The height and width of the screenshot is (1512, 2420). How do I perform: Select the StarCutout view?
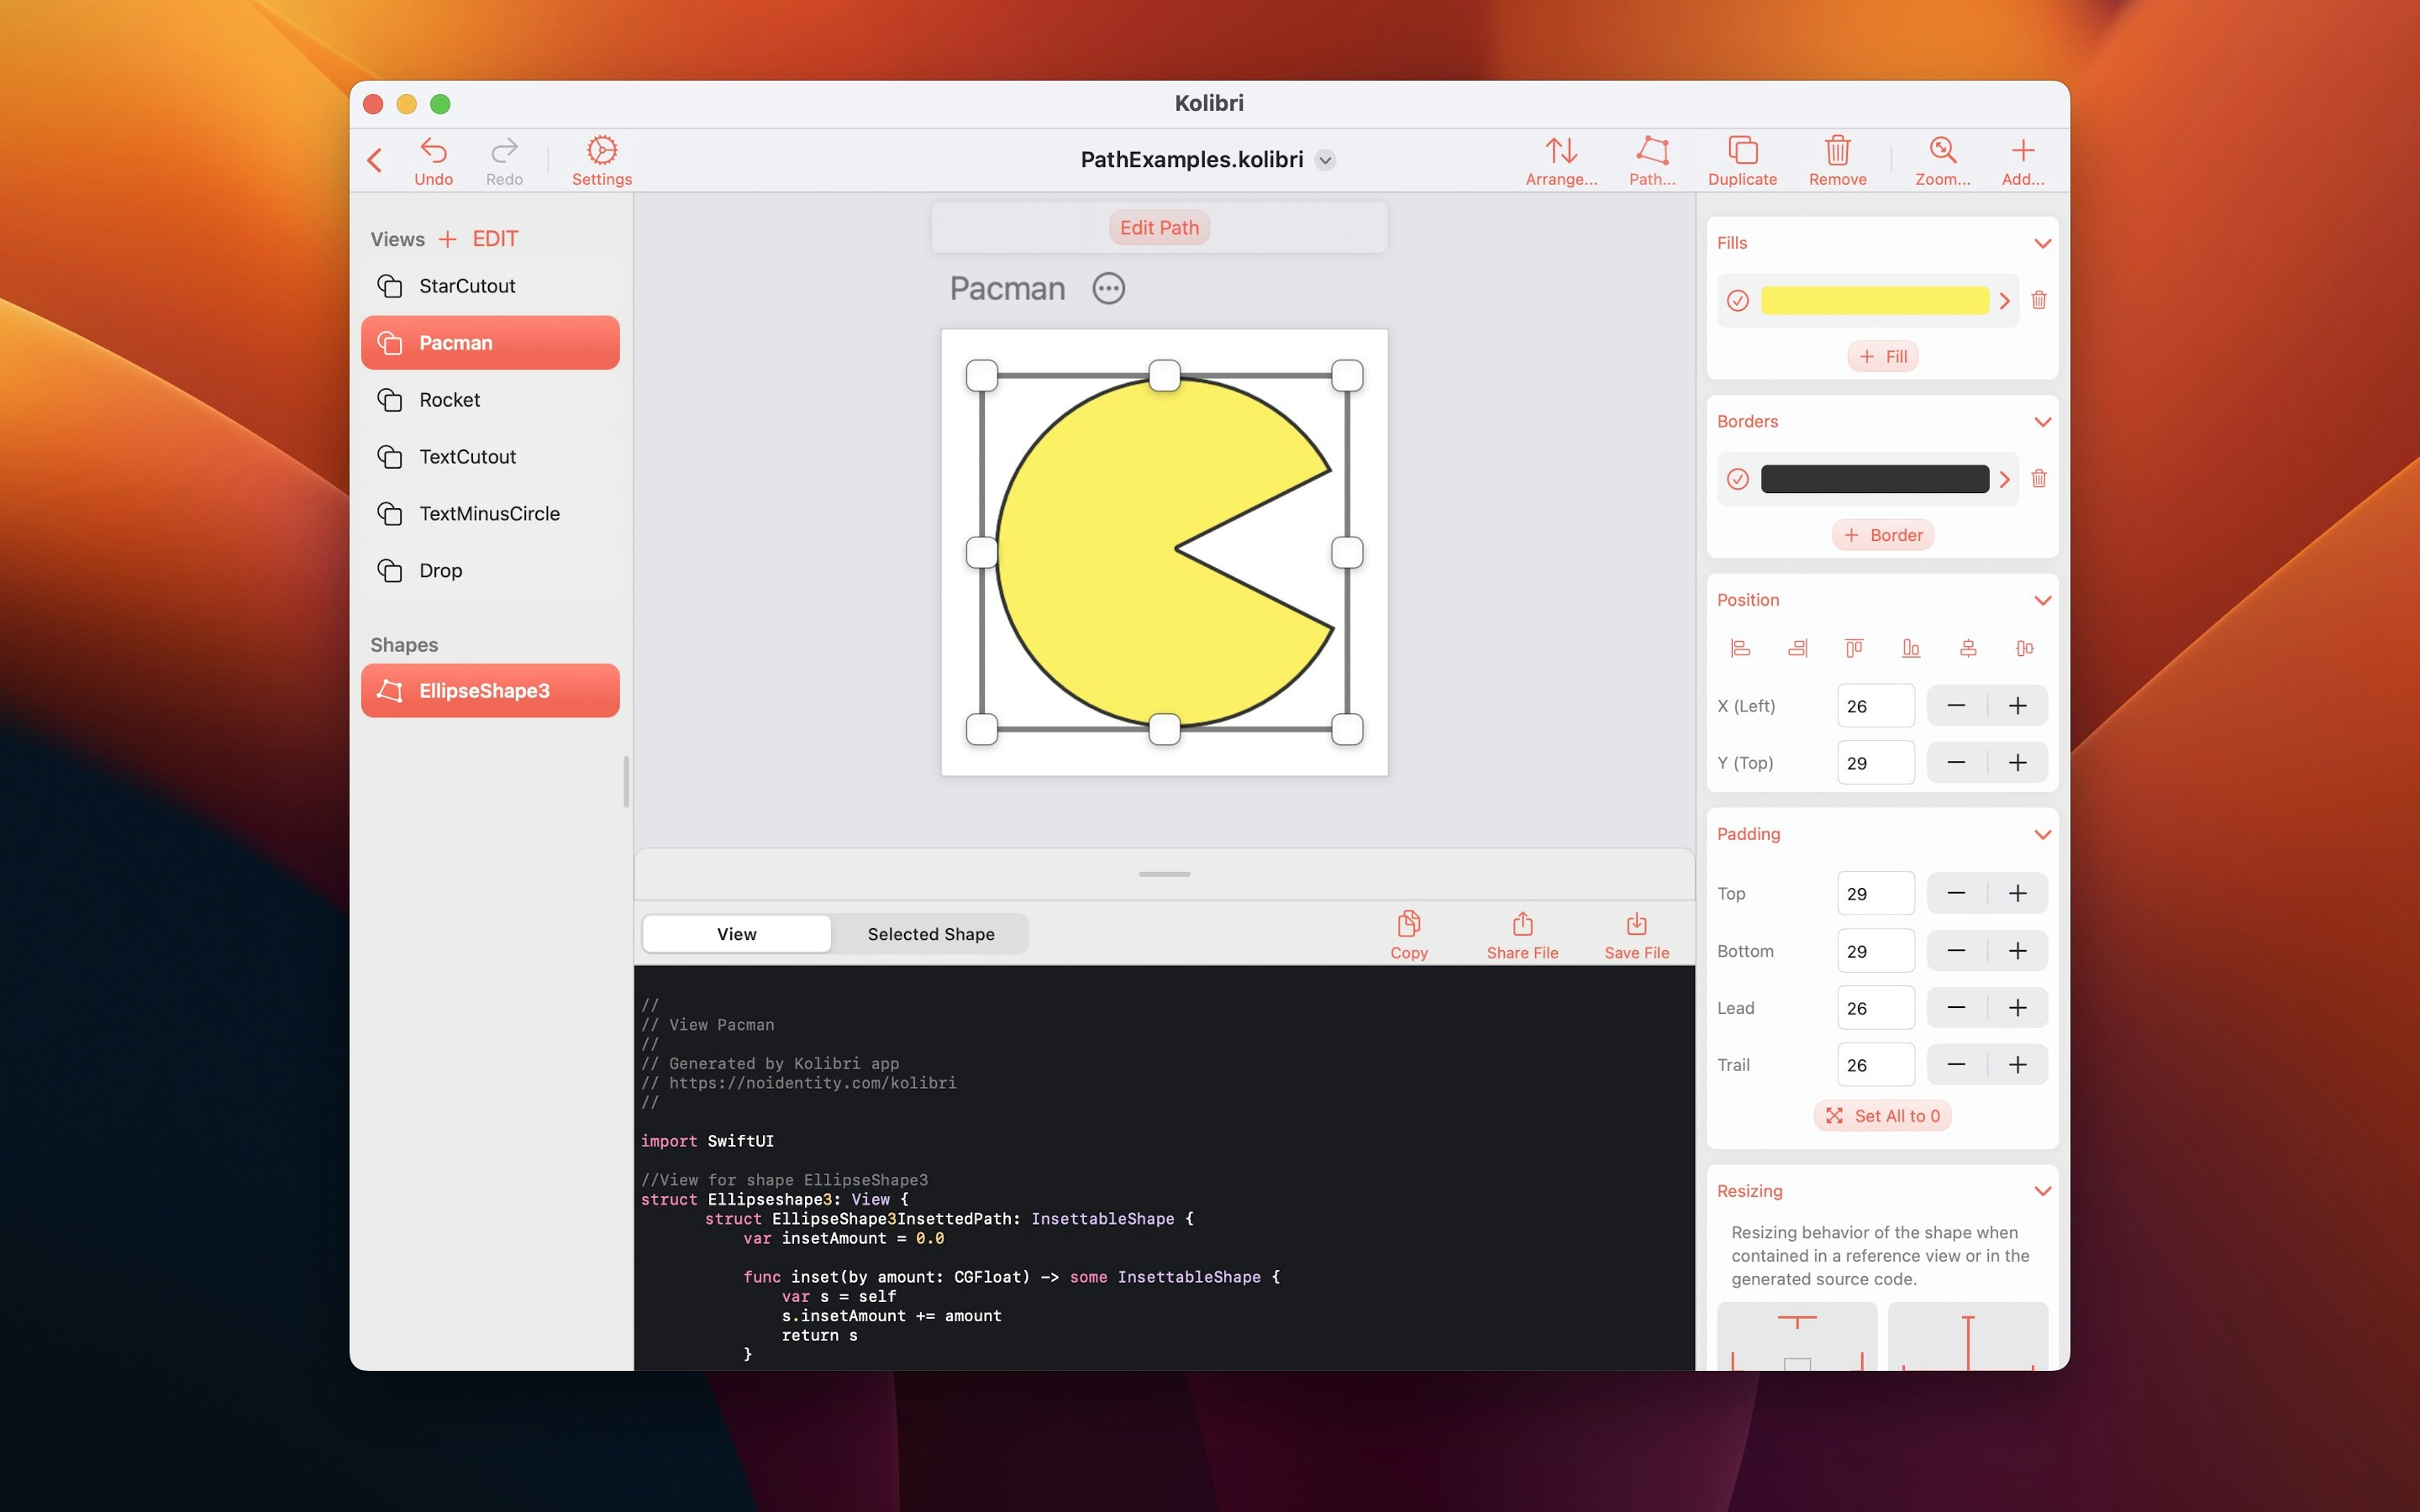(490, 286)
